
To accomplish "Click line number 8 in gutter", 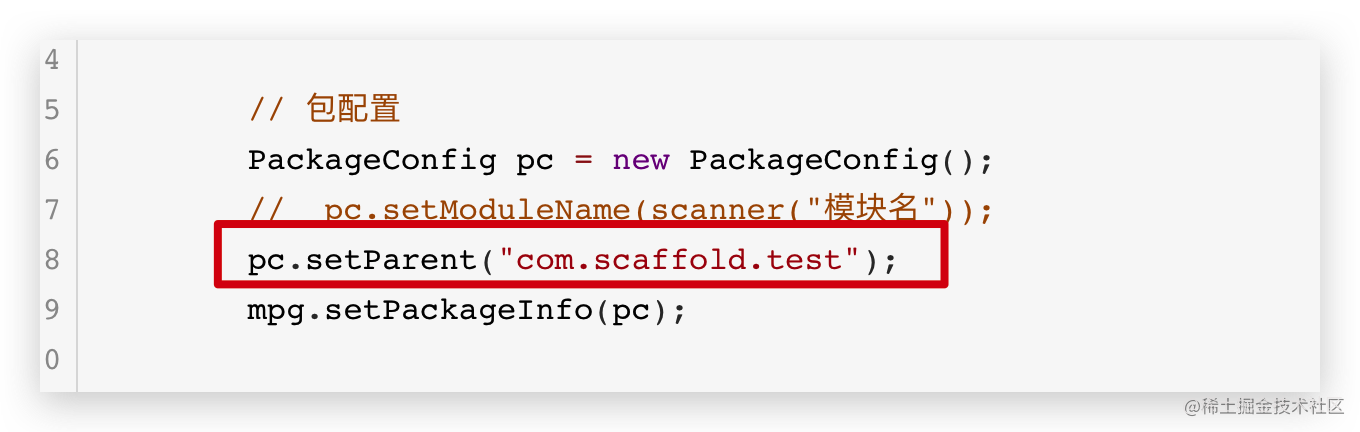I will click(x=52, y=260).
